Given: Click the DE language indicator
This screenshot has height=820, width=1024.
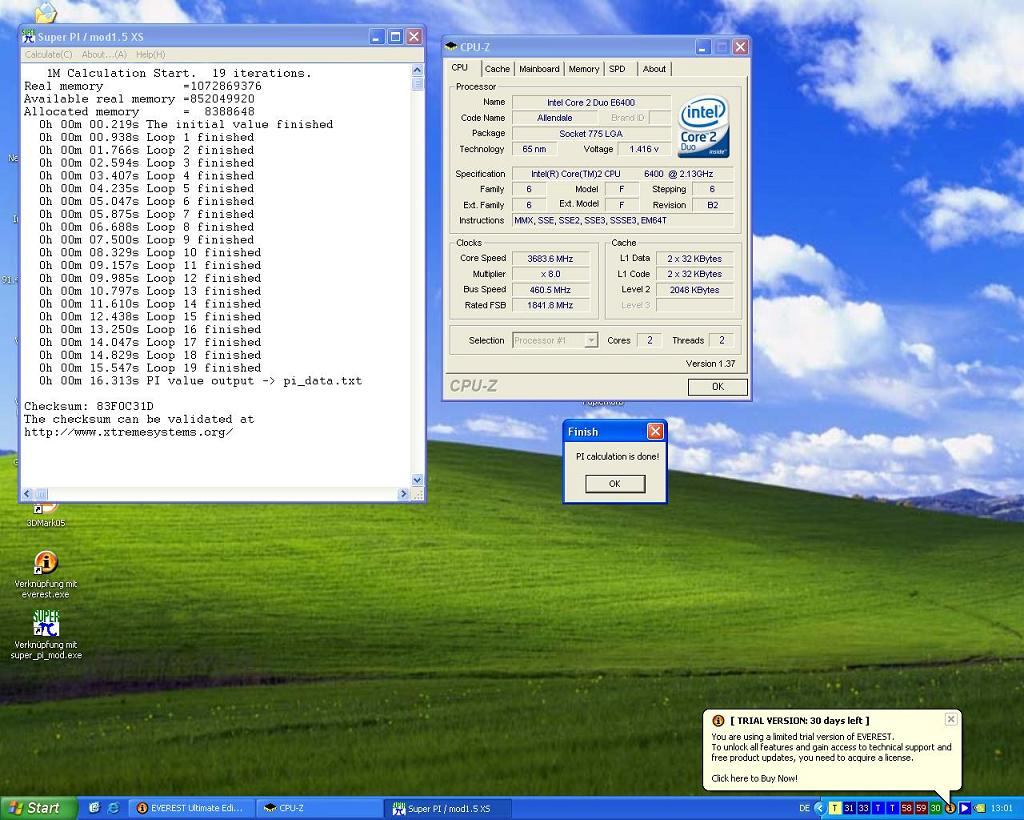Looking at the screenshot, I should 805,808.
